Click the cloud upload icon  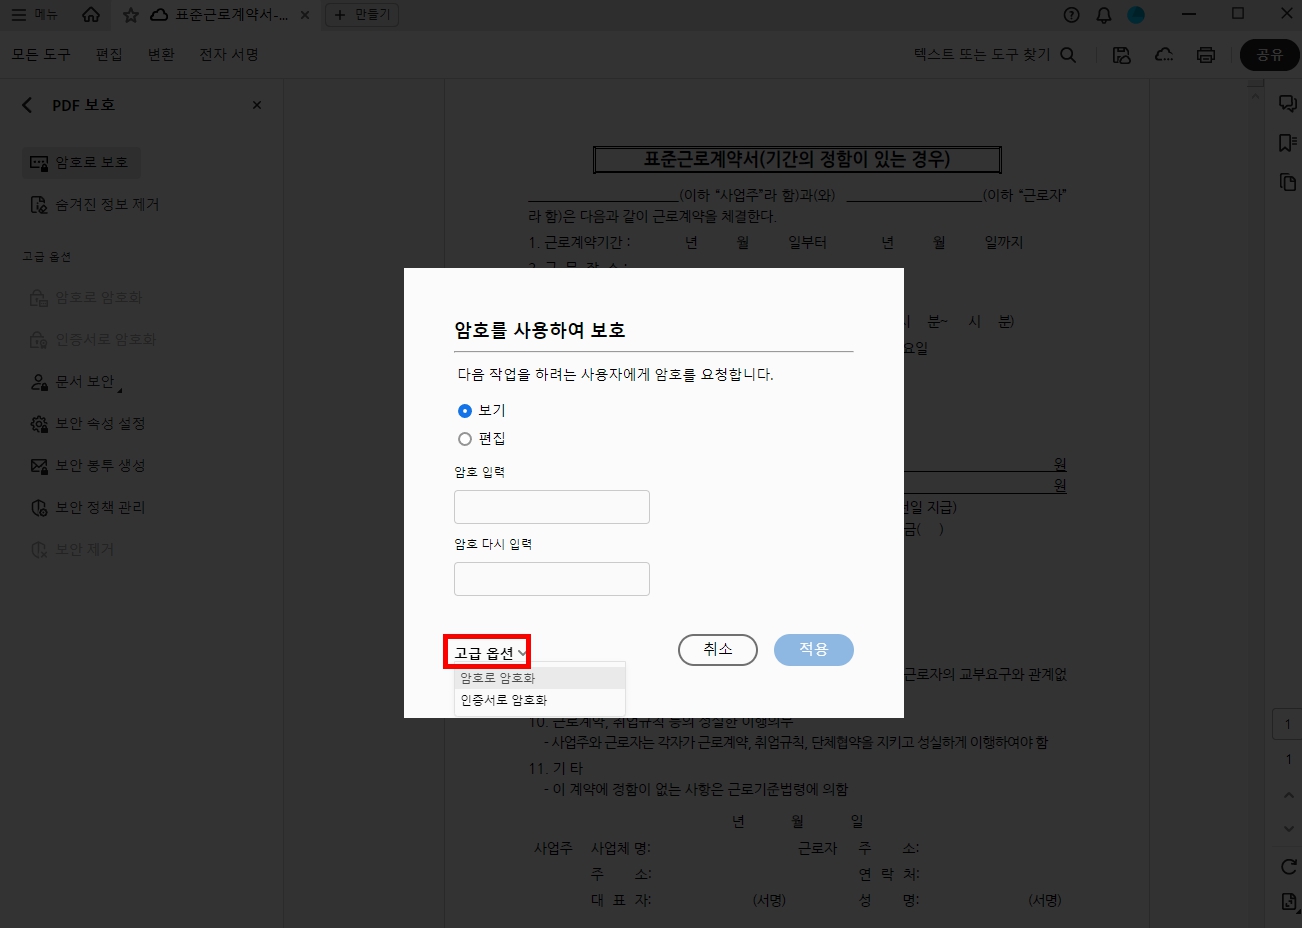pyautogui.click(x=1164, y=55)
